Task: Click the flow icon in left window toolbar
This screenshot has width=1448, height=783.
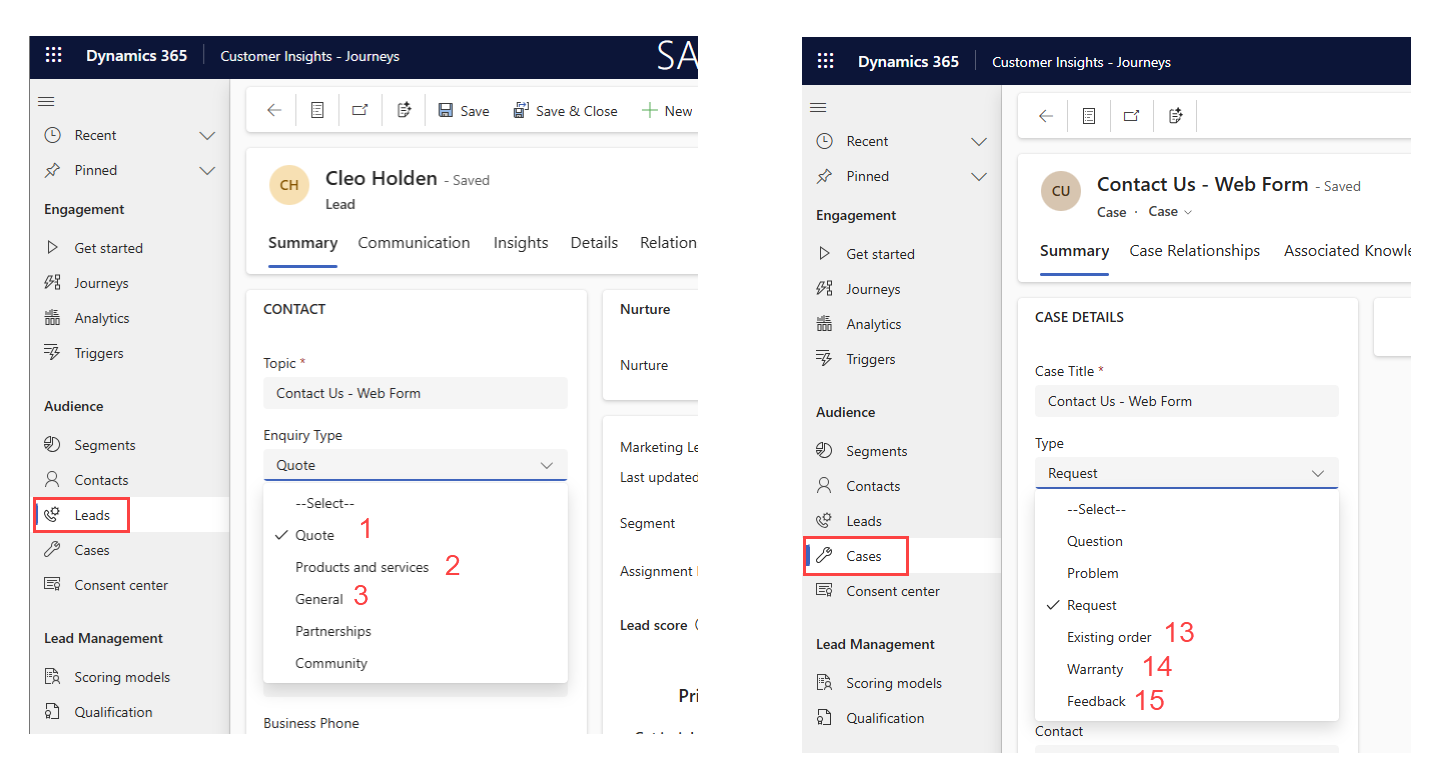Action: [404, 111]
